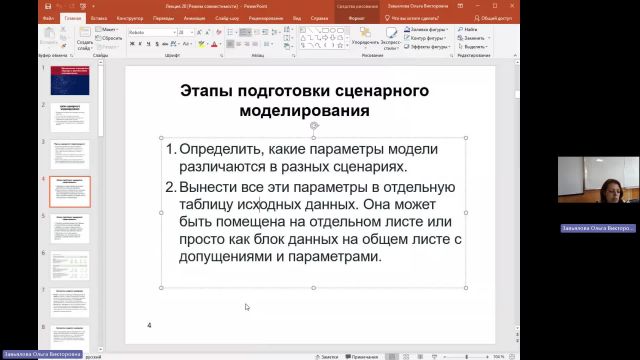Open Shape outline (Контур фигуры) dropdown

(x=425, y=38)
